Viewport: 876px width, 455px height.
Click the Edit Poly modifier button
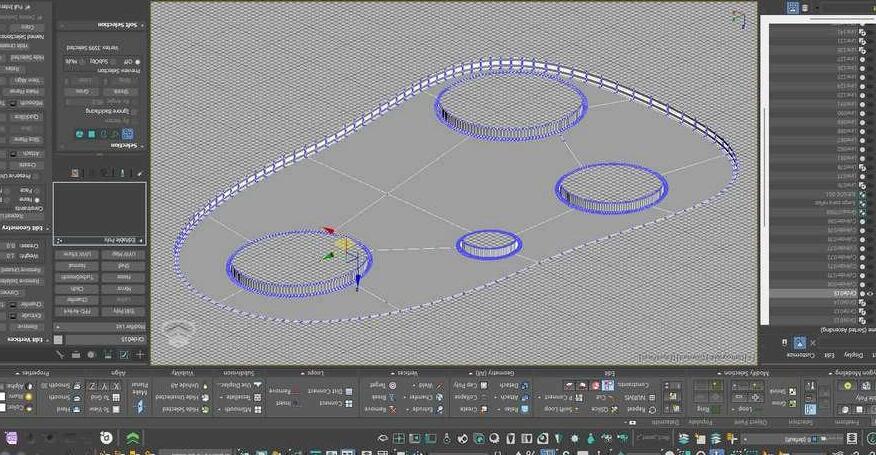[123, 311]
